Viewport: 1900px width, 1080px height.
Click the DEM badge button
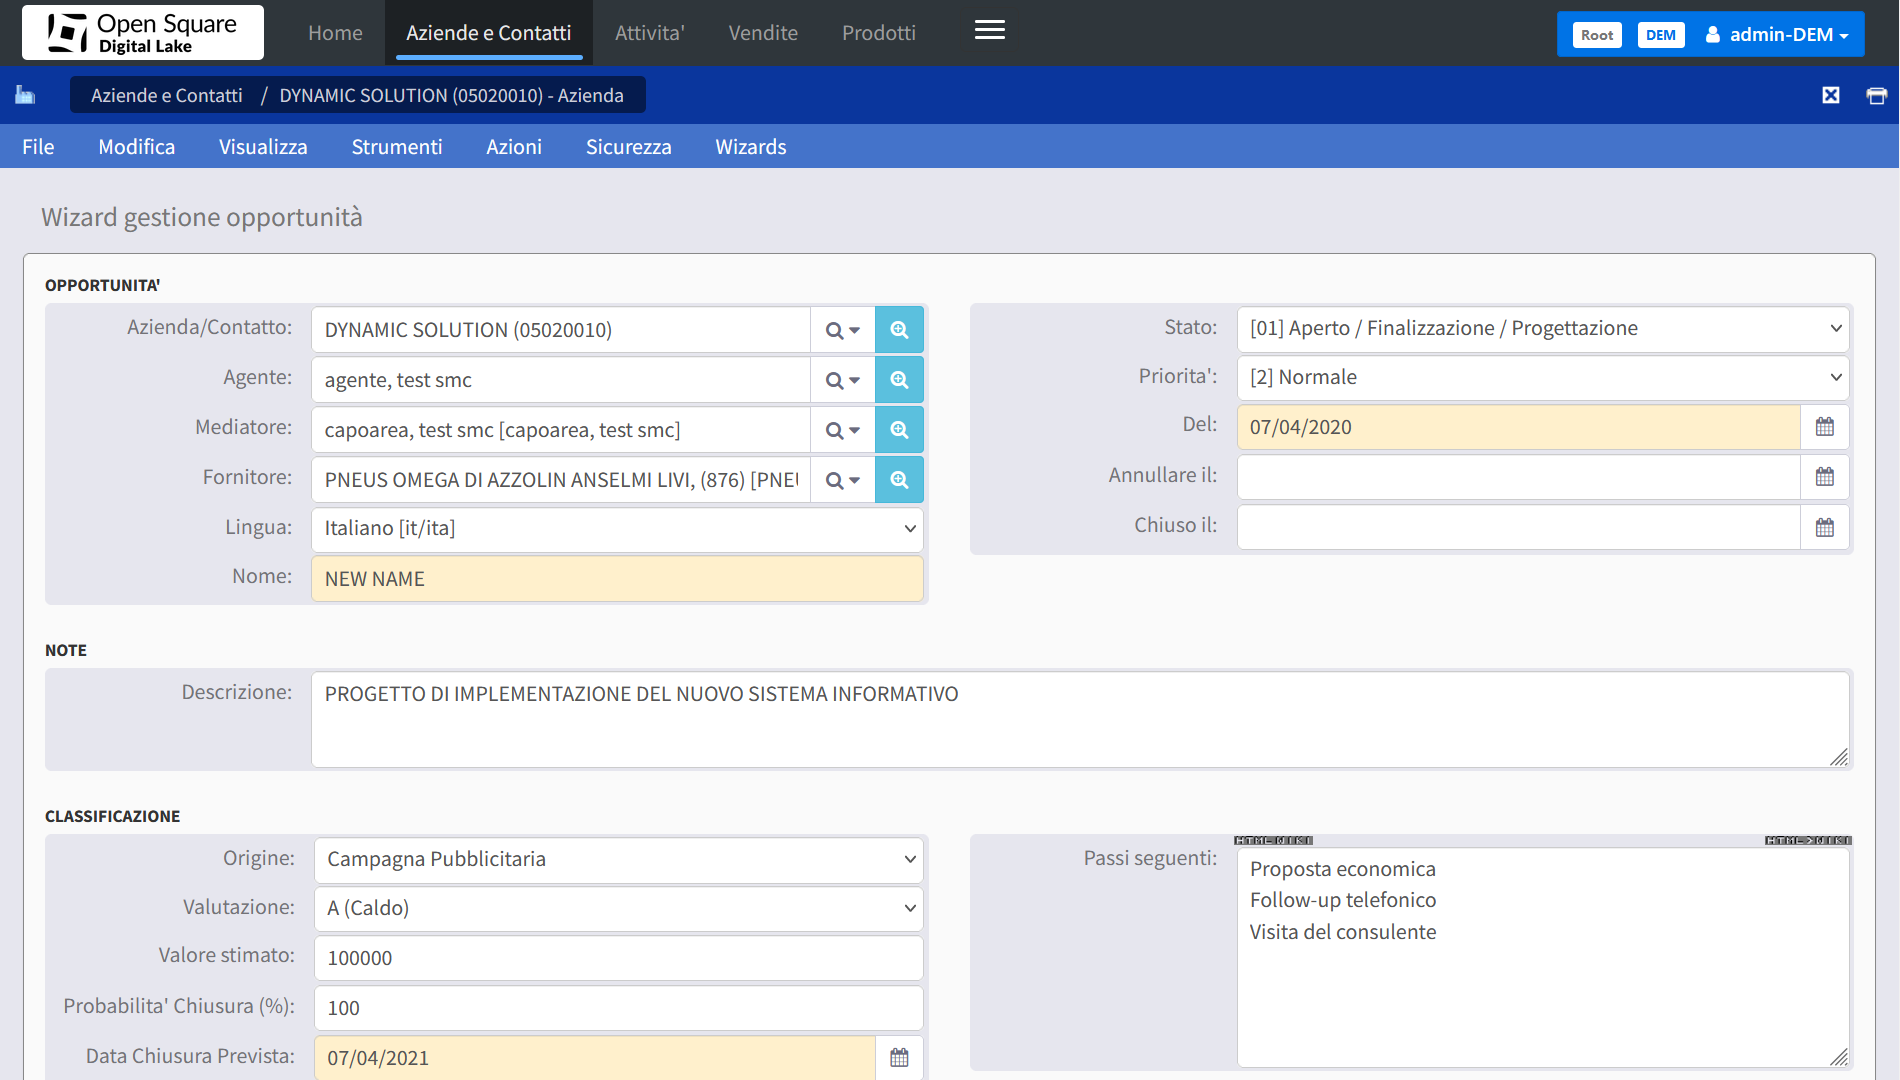1661,35
